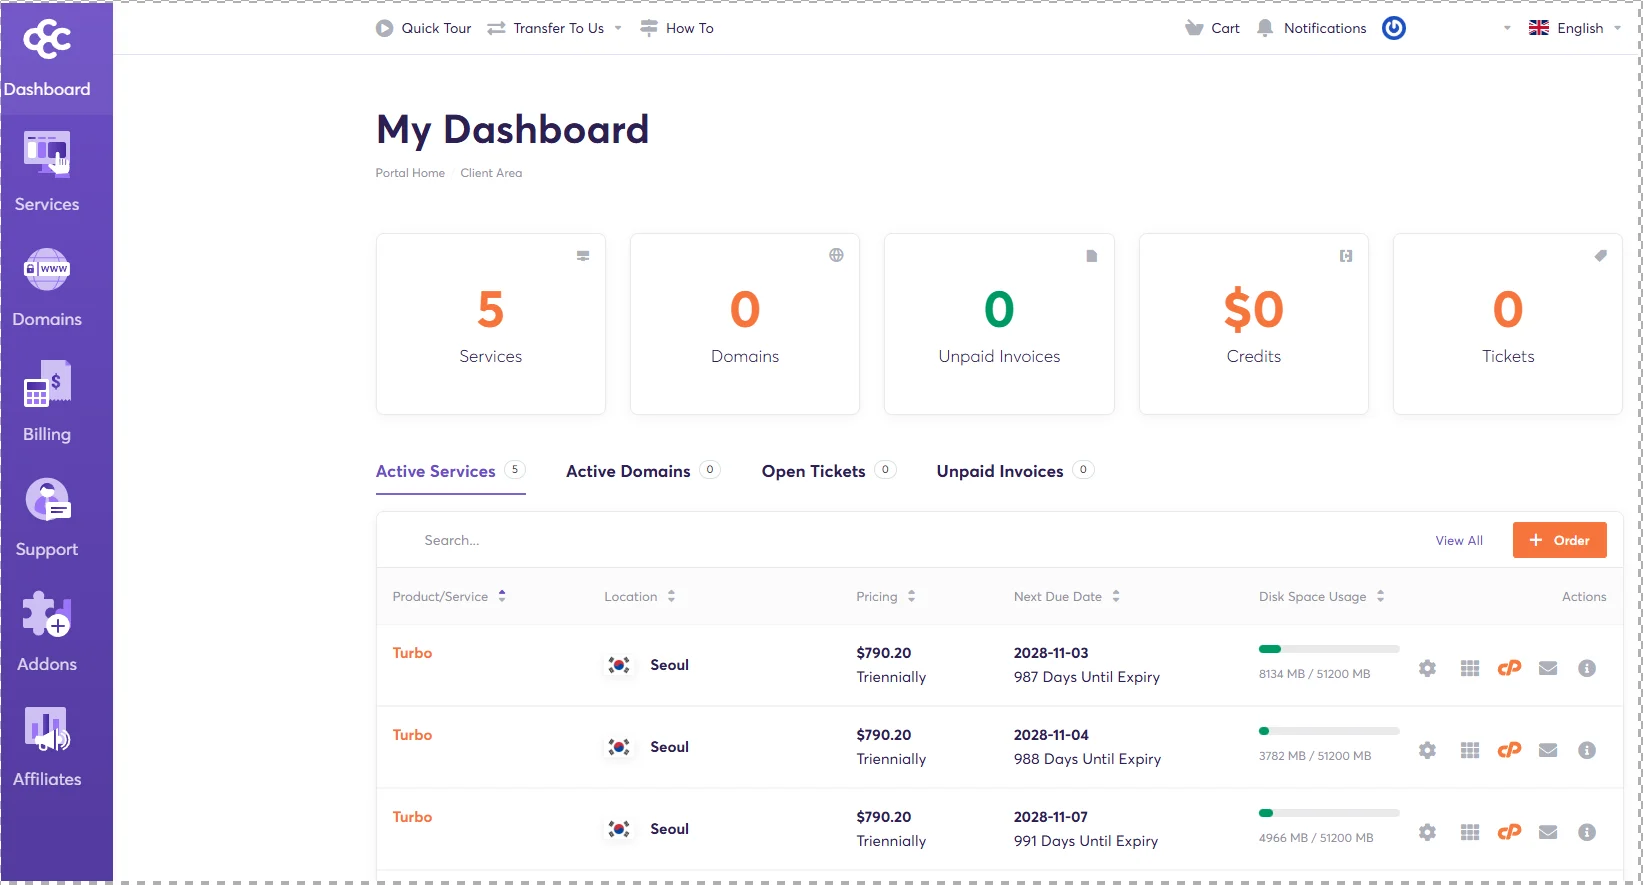This screenshot has width=1643, height=885.
Task: Open the Transfer To Us dropdown
Action: pyautogui.click(x=556, y=28)
